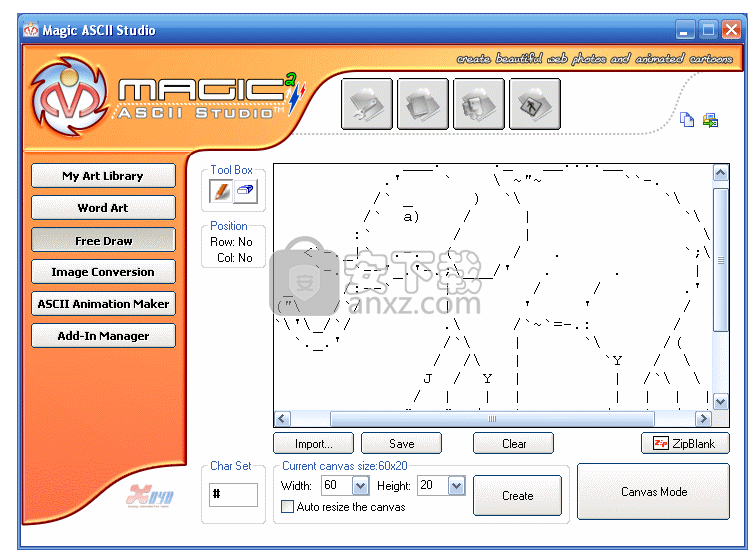Open My Art Library
The image size is (754, 556).
(x=103, y=176)
